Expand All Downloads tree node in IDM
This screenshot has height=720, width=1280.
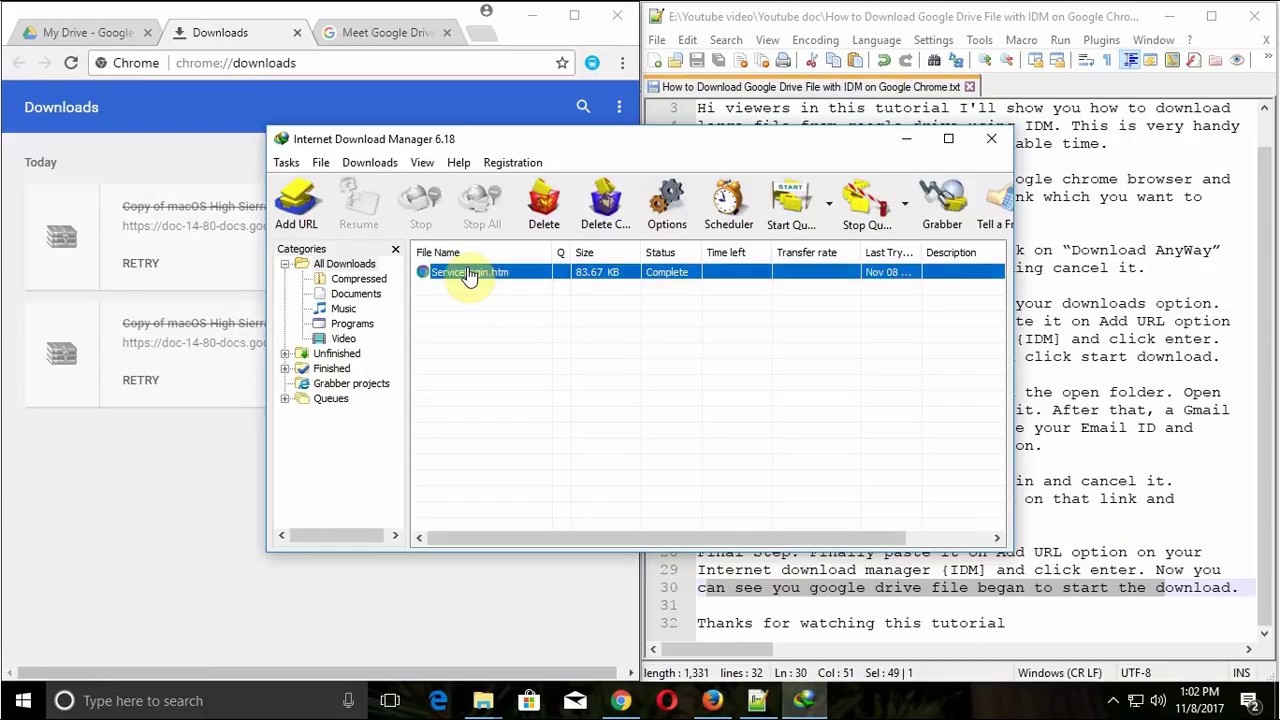click(x=285, y=264)
